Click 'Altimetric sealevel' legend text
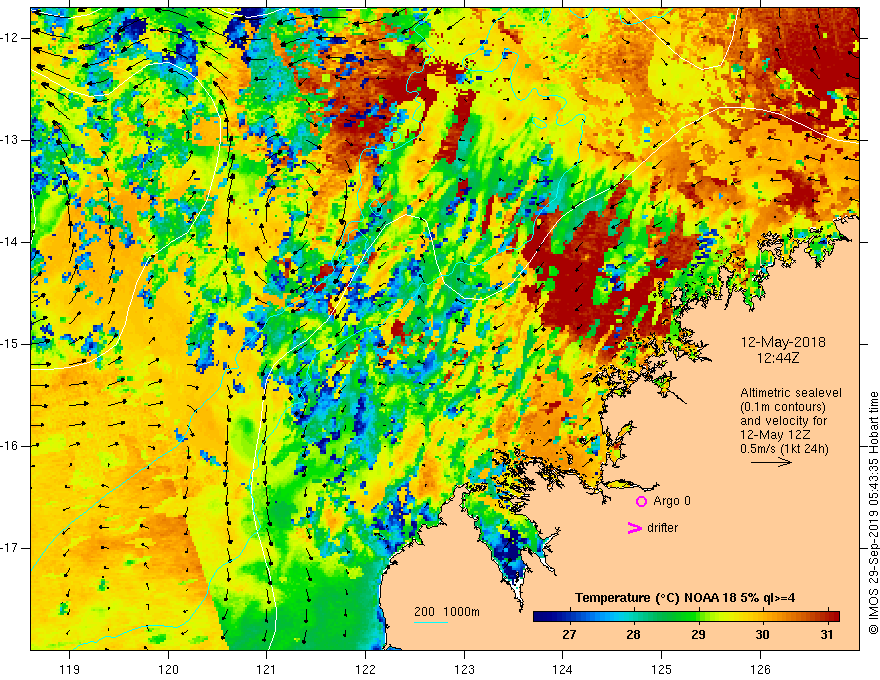The image size is (880, 680). (791, 393)
